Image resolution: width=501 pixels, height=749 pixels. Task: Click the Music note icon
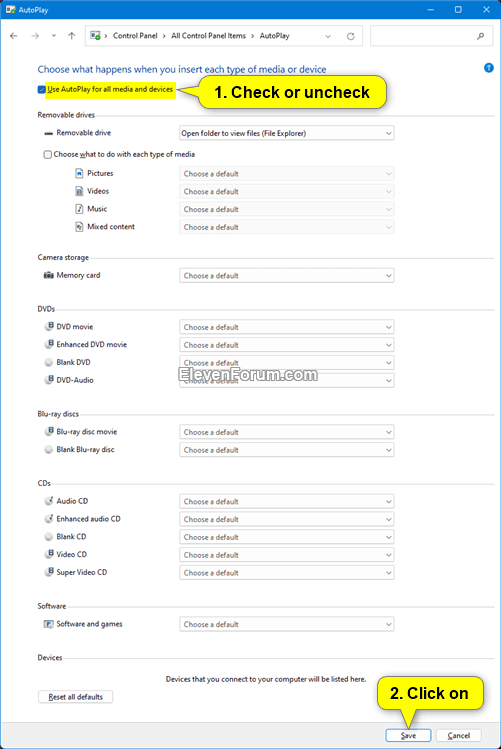click(x=79, y=209)
